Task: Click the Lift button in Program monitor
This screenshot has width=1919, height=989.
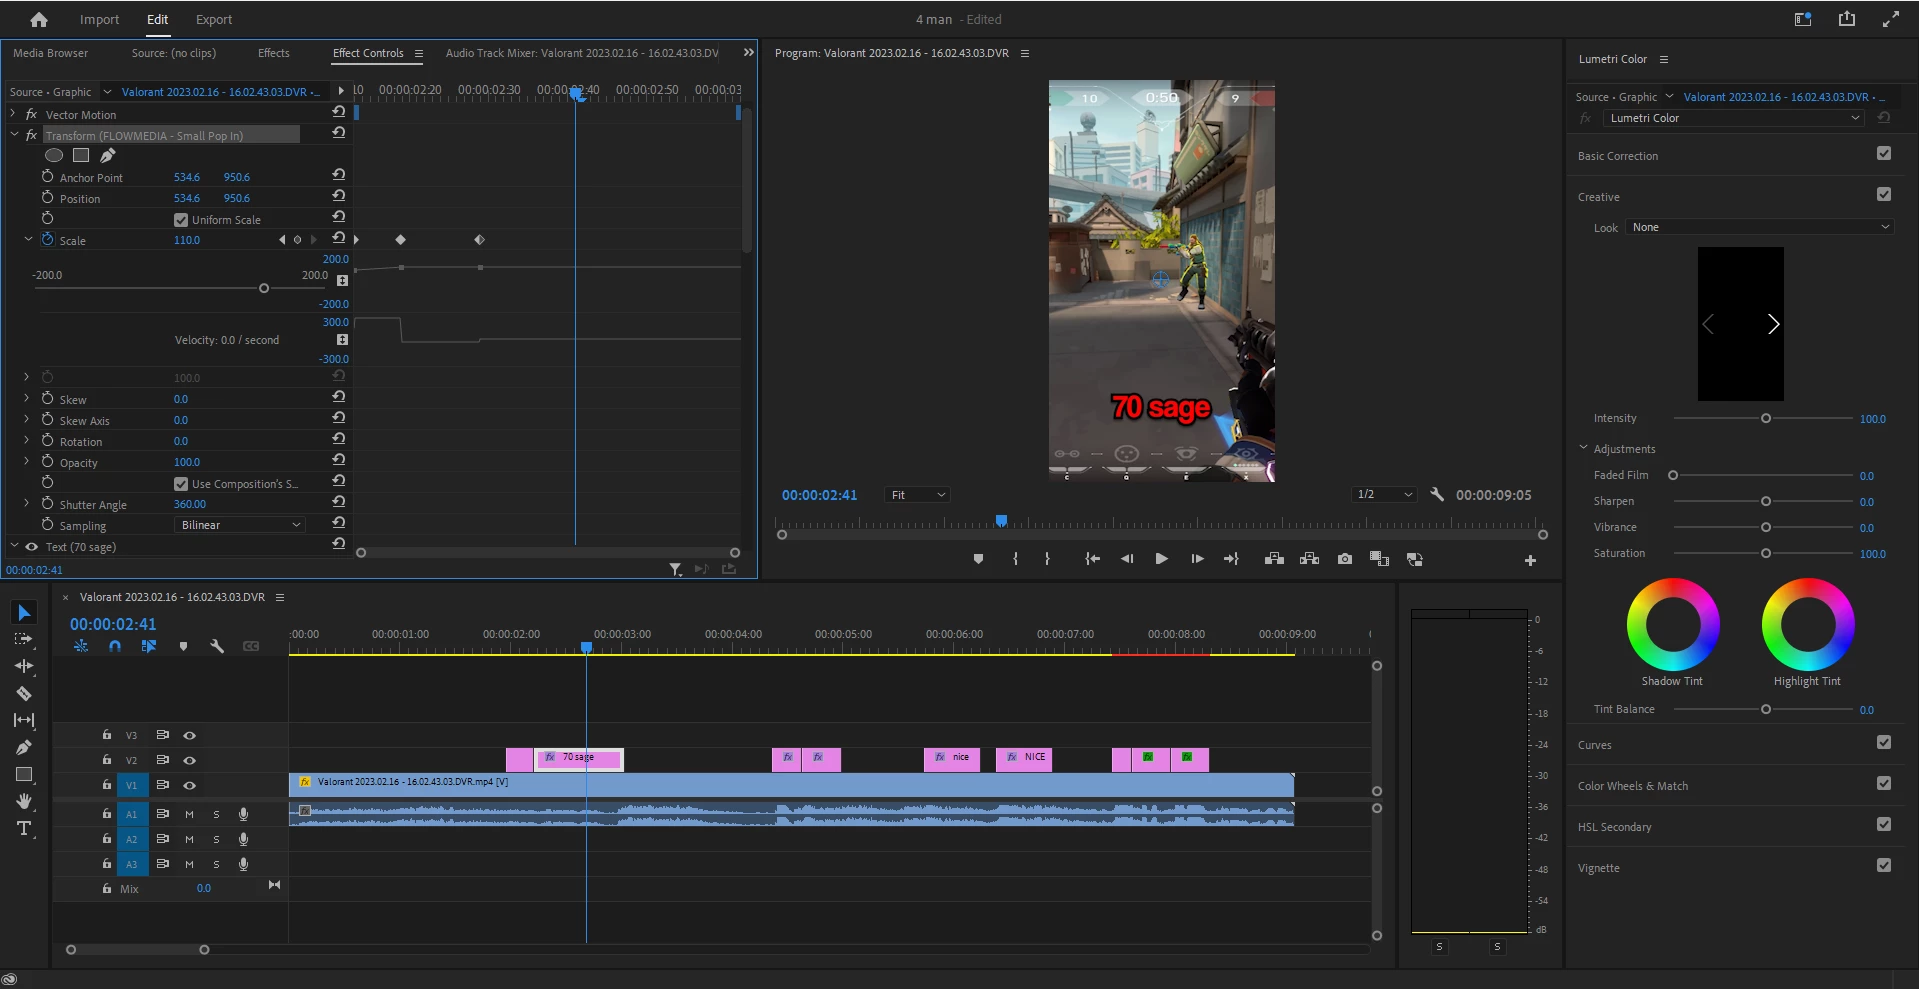Action: [x=1274, y=559]
